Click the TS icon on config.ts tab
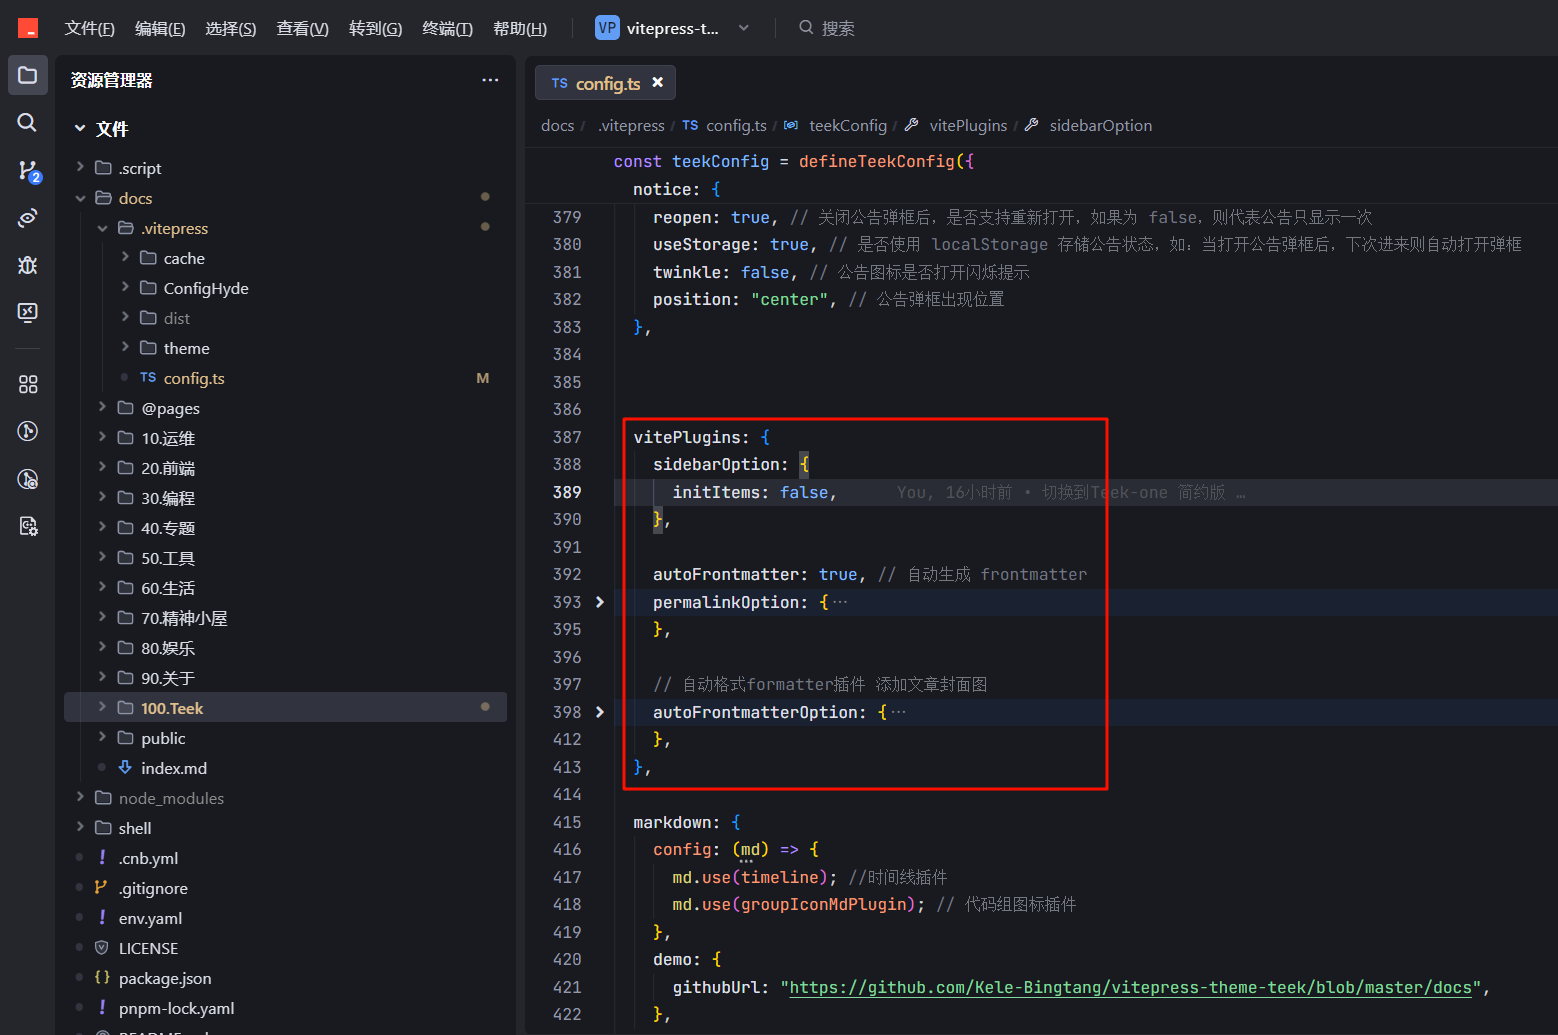The image size is (1558, 1035). (x=559, y=84)
